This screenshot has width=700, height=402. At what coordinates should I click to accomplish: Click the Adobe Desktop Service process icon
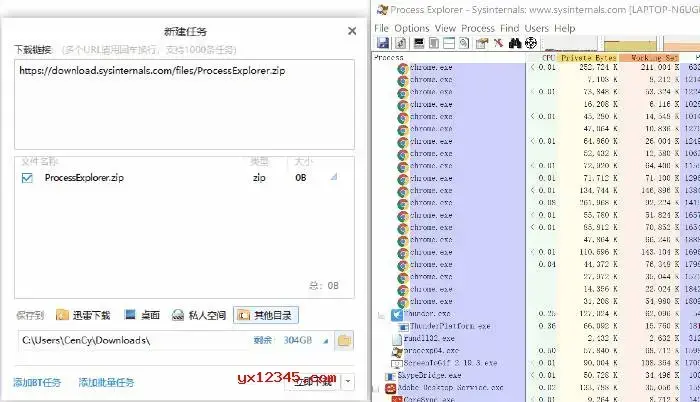[x=391, y=388]
